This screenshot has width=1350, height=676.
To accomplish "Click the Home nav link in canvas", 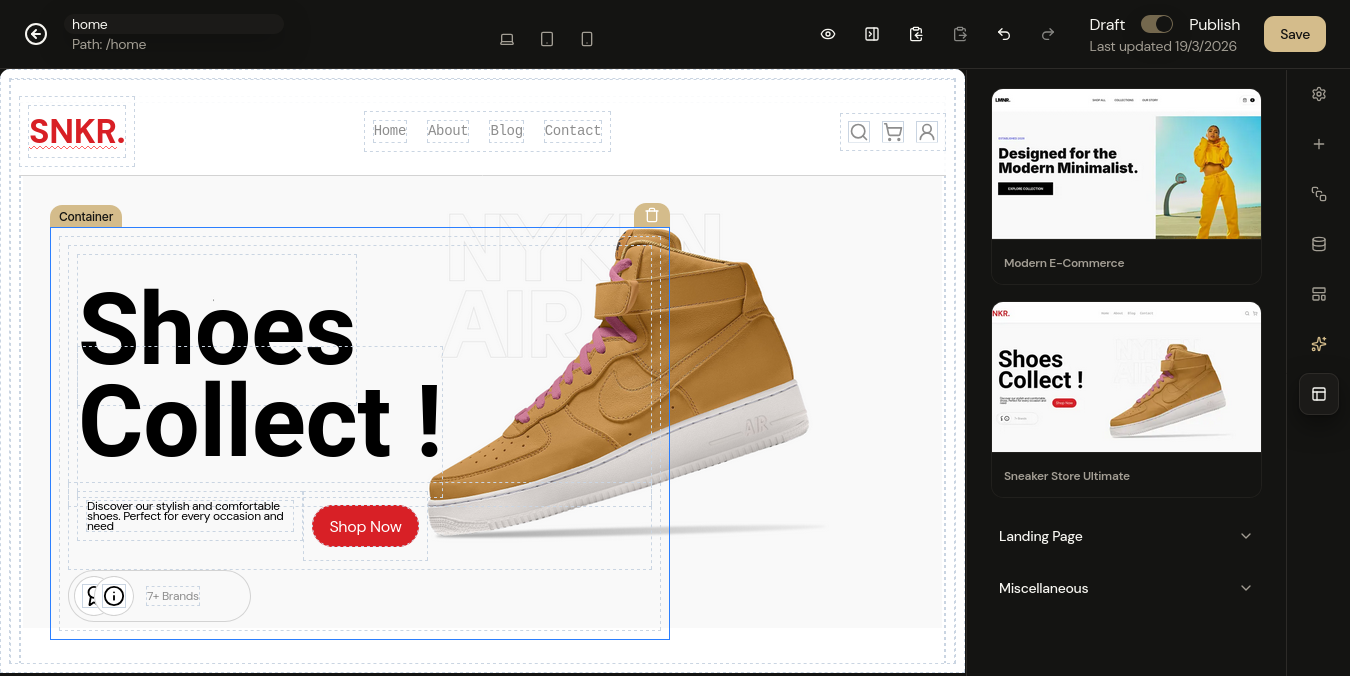I will [390, 131].
